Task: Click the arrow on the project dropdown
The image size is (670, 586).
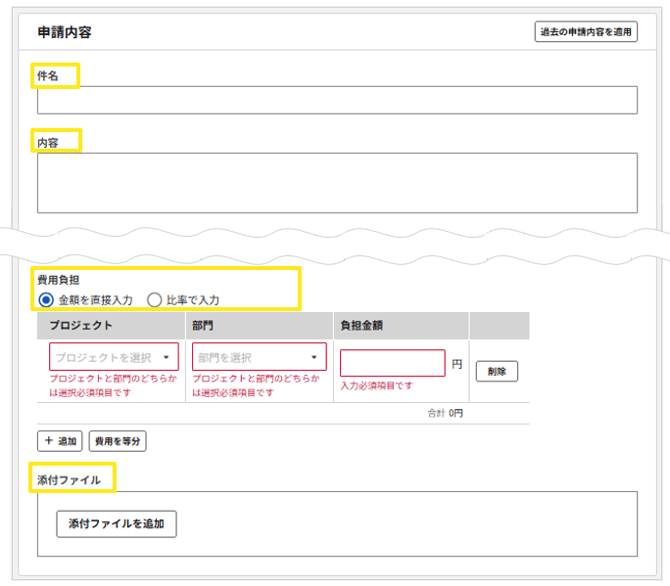Action: tap(166, 357)
